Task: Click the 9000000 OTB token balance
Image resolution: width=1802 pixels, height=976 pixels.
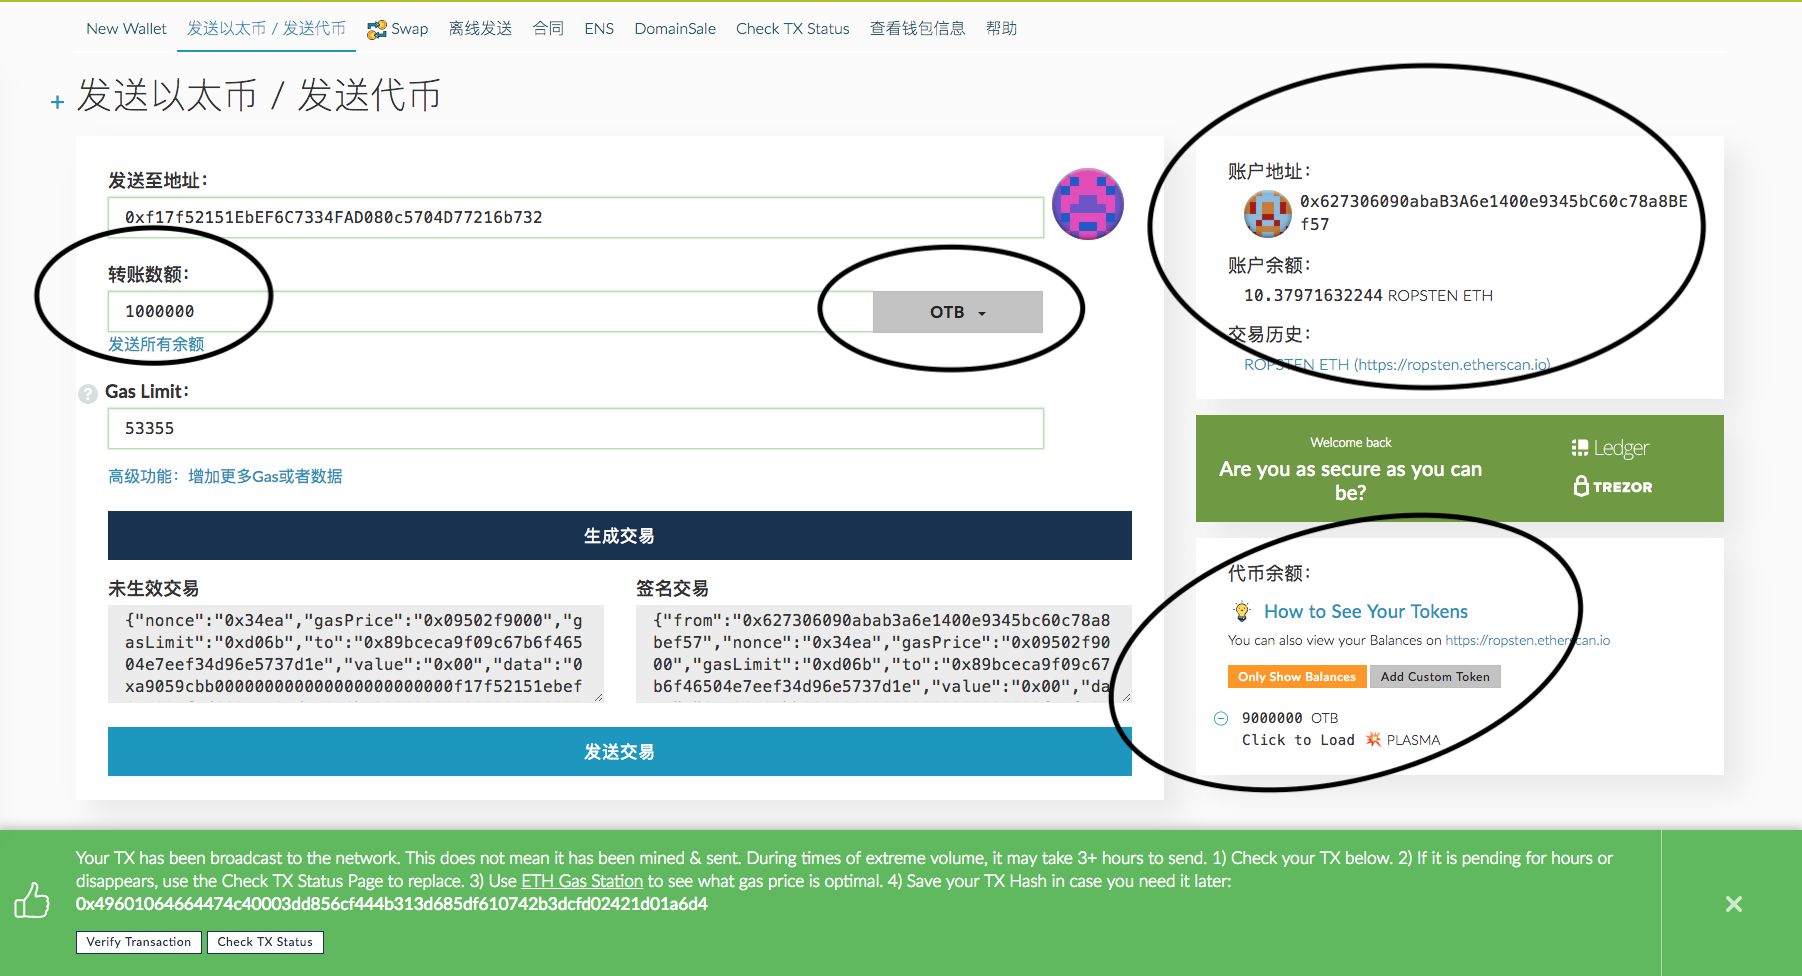Action: click(x=1290, y=718)
